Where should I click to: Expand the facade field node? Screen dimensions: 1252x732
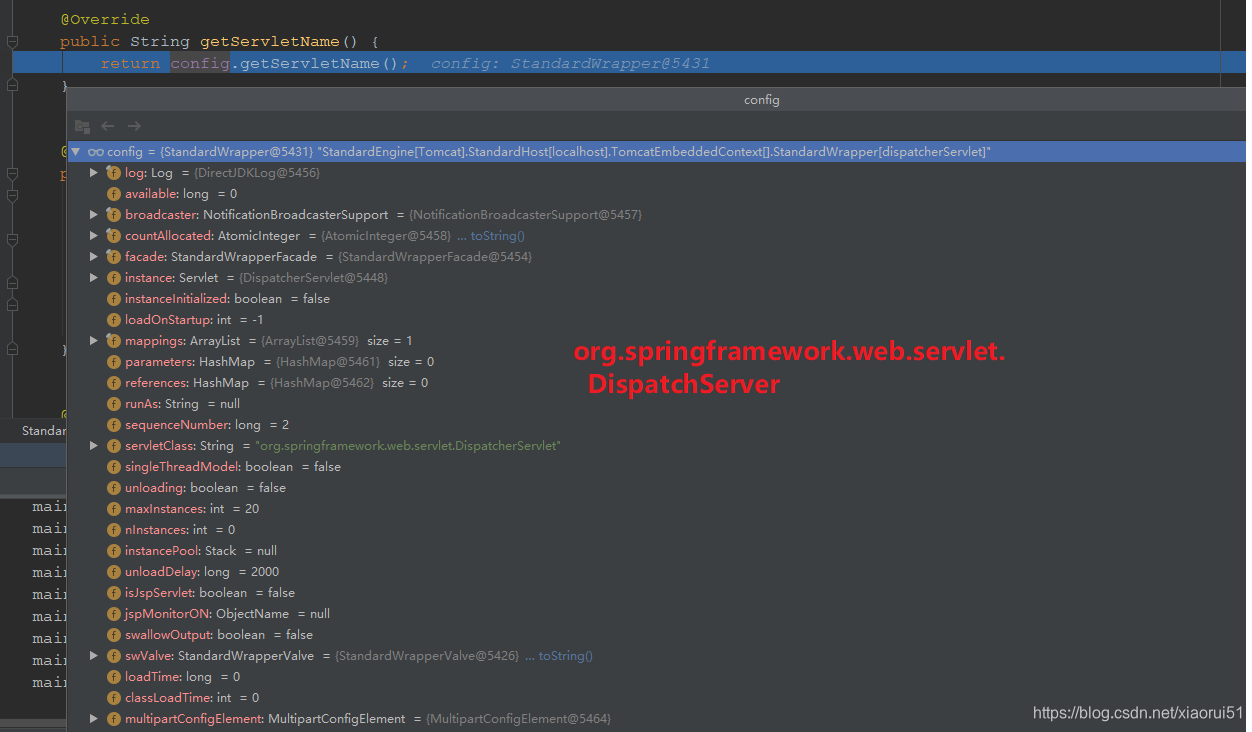point(94,257)
